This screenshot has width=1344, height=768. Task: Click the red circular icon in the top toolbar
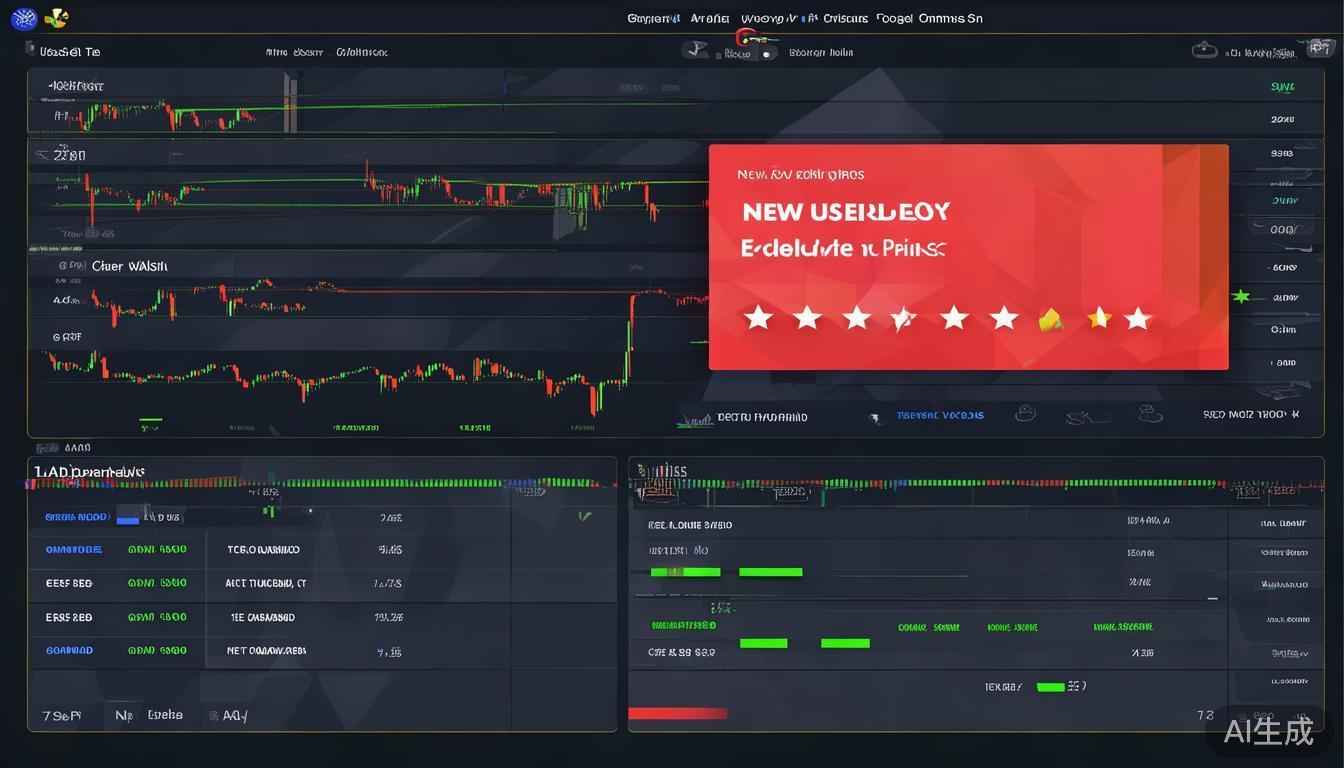(742, 39)
